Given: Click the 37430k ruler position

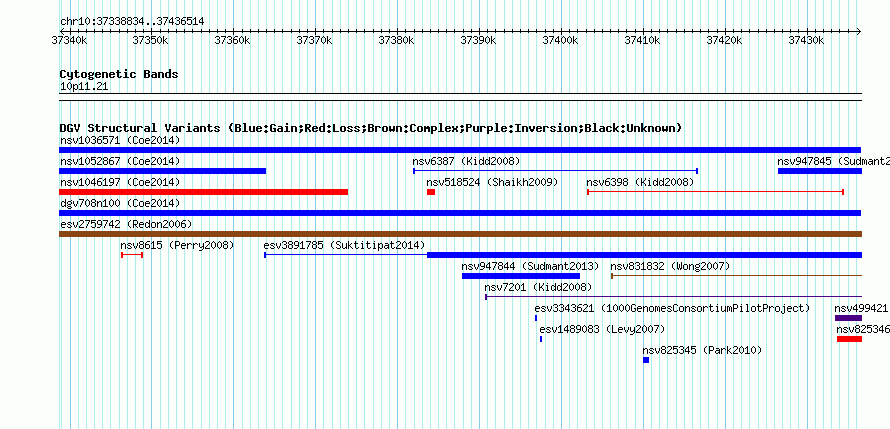Looking at the screenshot, I should [x=807, y=40].
